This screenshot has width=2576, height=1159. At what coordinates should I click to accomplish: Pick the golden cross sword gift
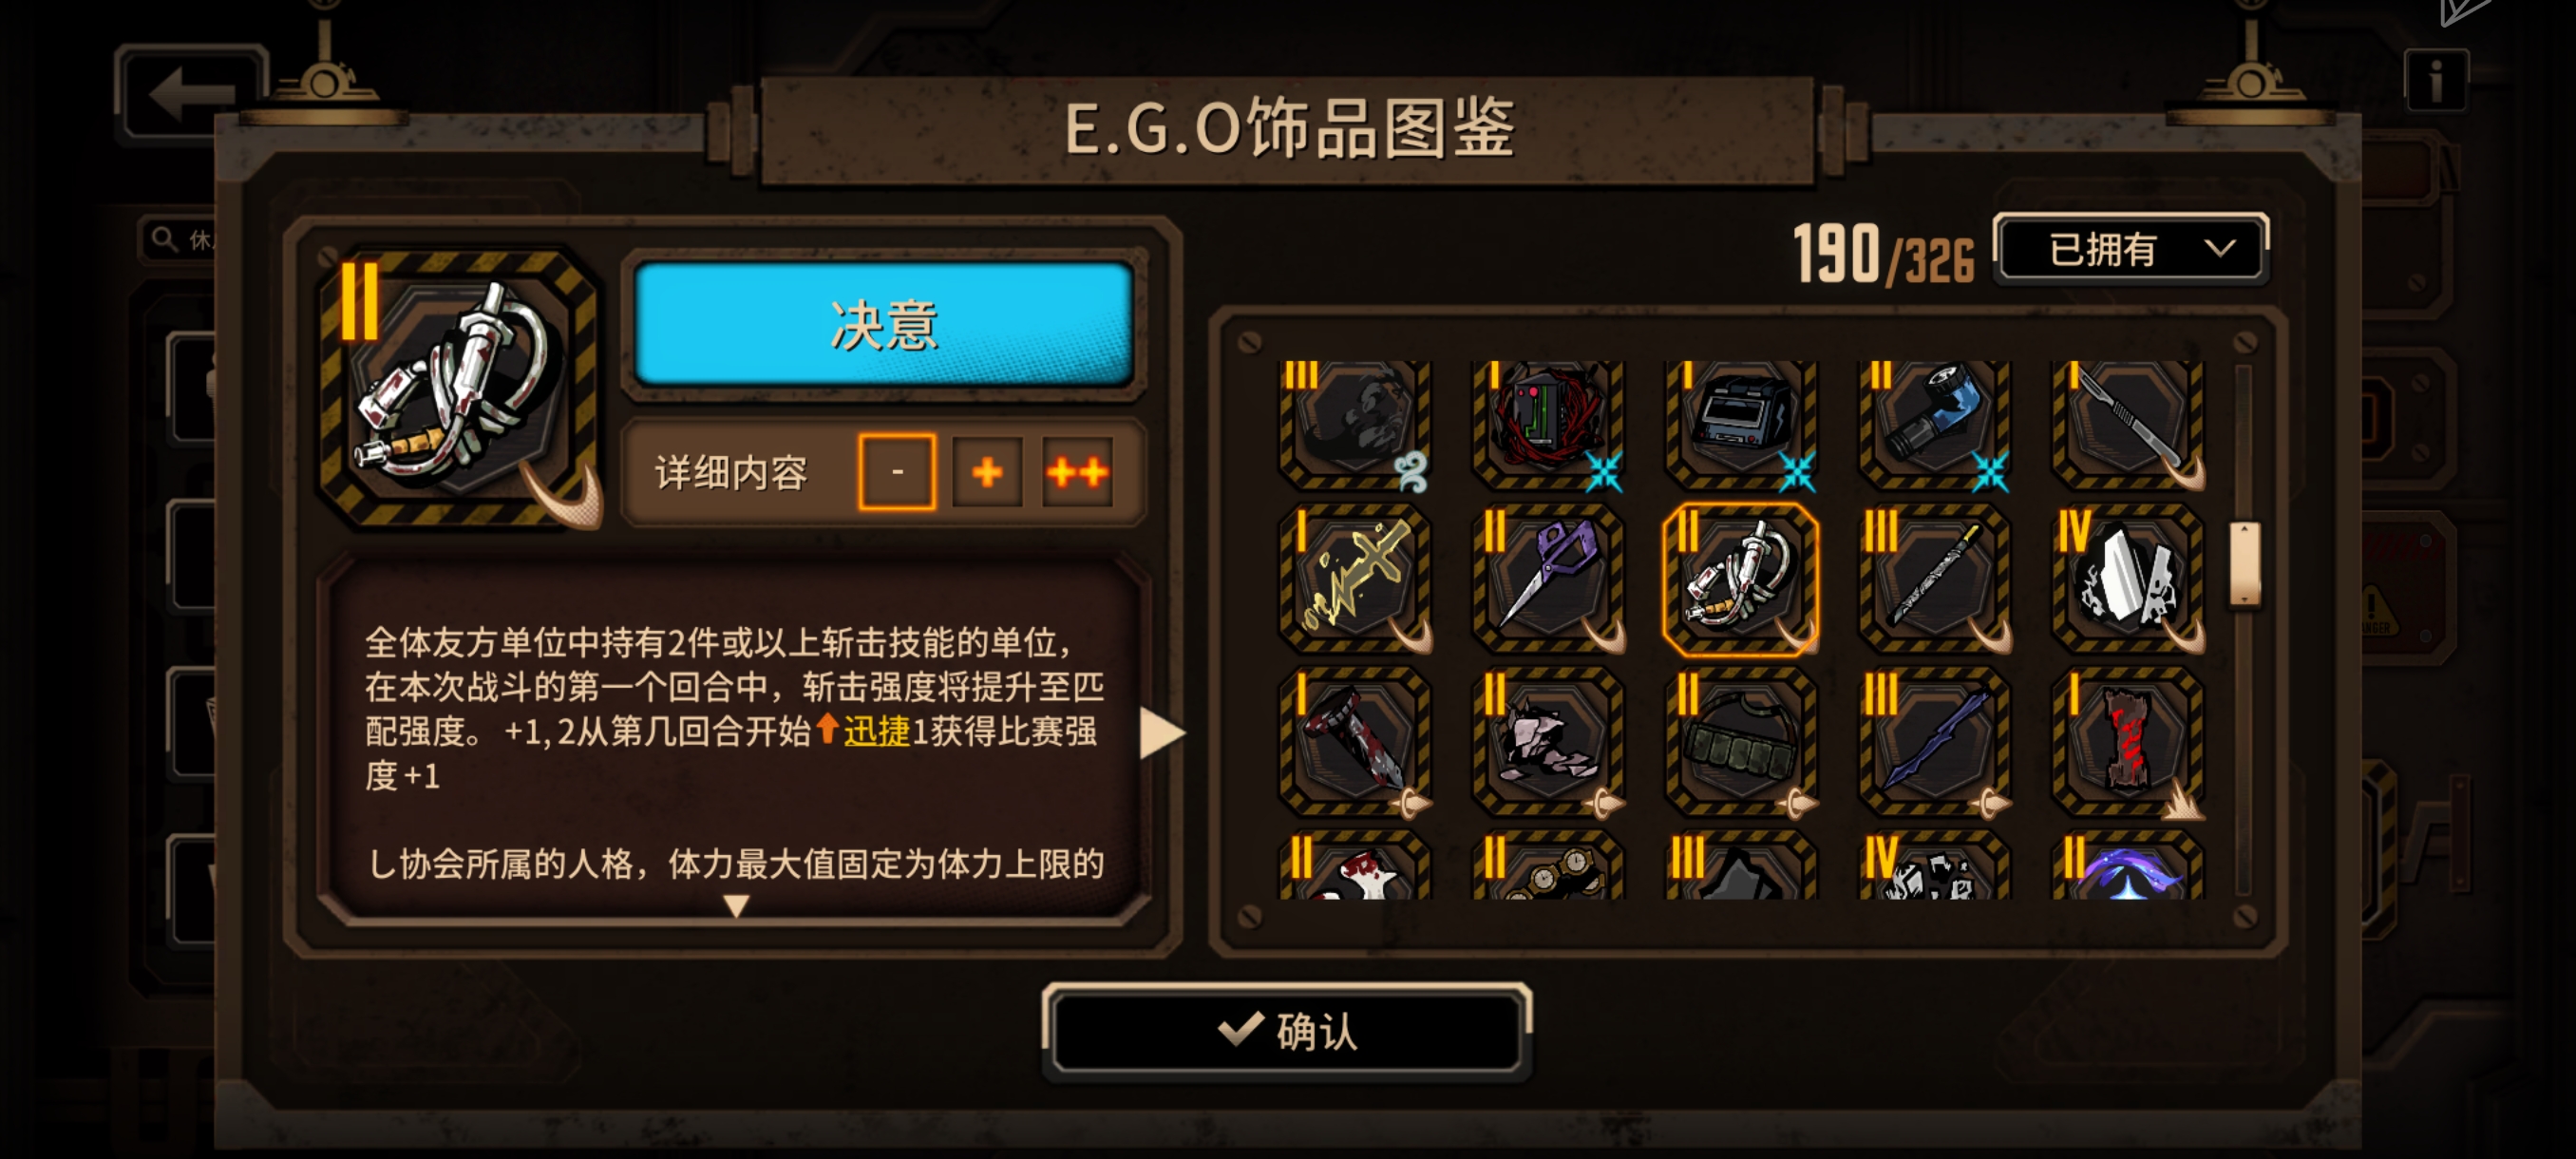(x=1355, y=579)
